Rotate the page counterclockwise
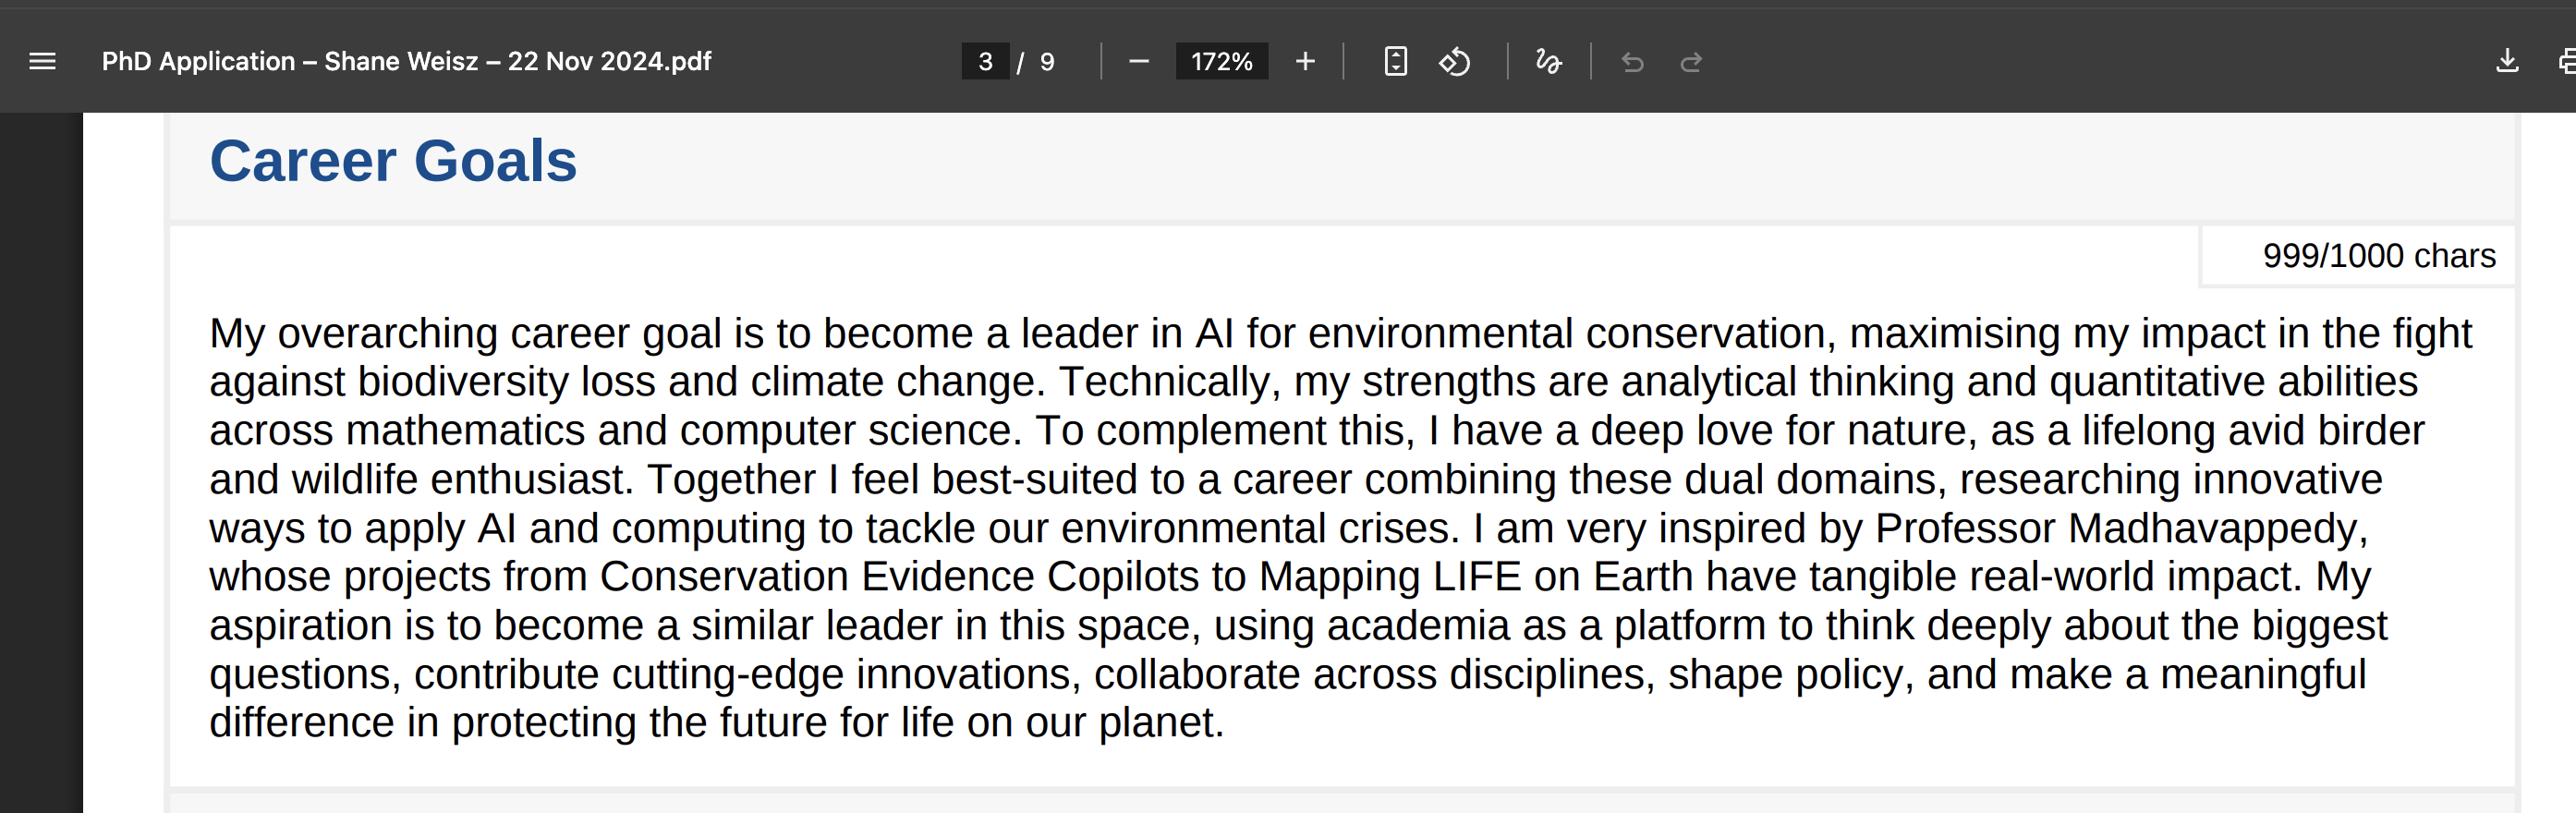Image resolution: width=2576 pixels, height=813 pixels. point(1456,61)
